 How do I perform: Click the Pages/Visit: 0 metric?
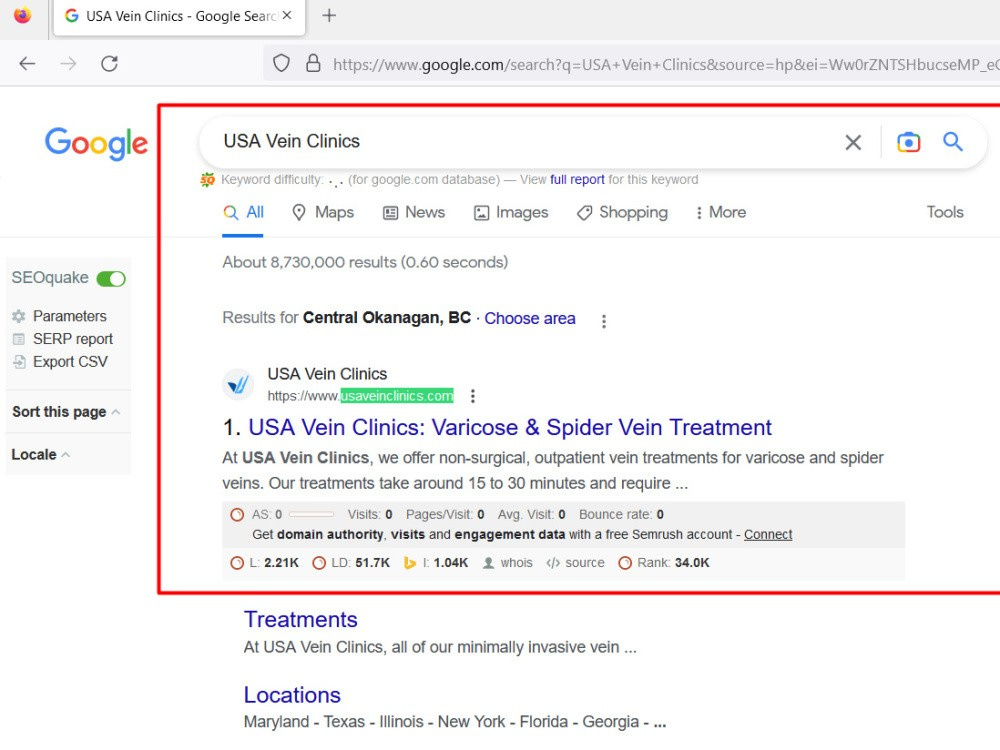445,515
